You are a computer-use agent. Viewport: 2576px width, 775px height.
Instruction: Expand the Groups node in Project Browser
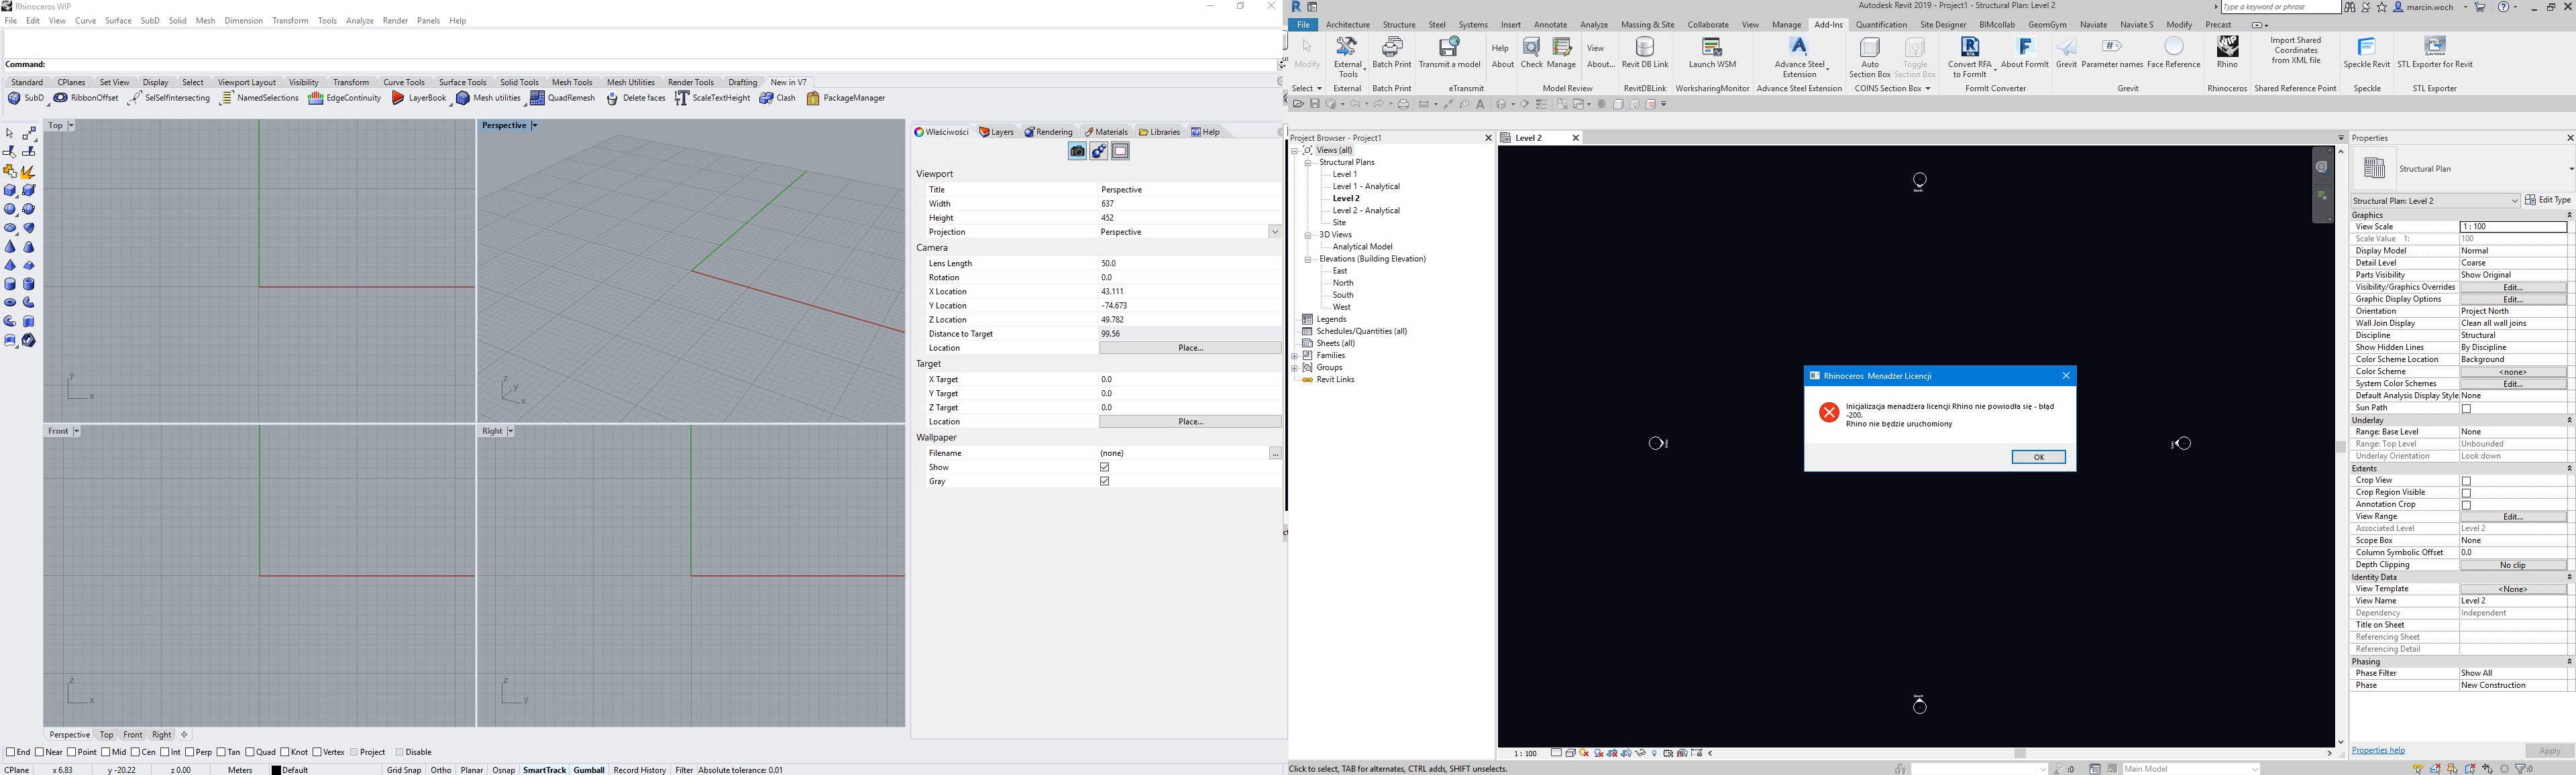coord(1295,368)
